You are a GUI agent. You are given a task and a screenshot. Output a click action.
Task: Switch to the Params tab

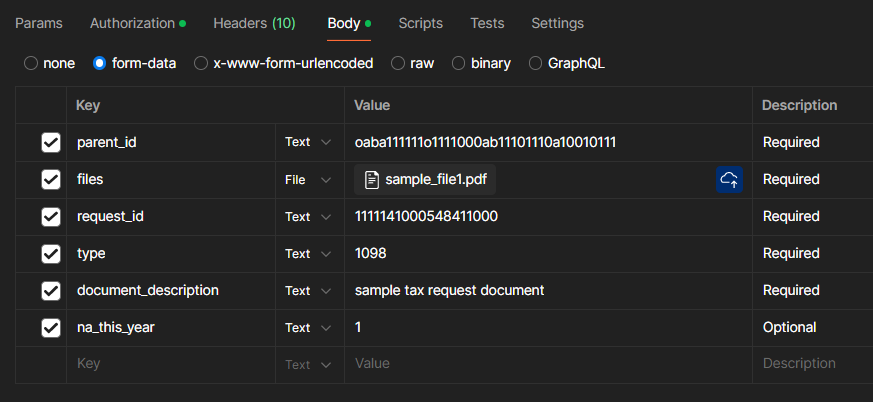(39, 23)
